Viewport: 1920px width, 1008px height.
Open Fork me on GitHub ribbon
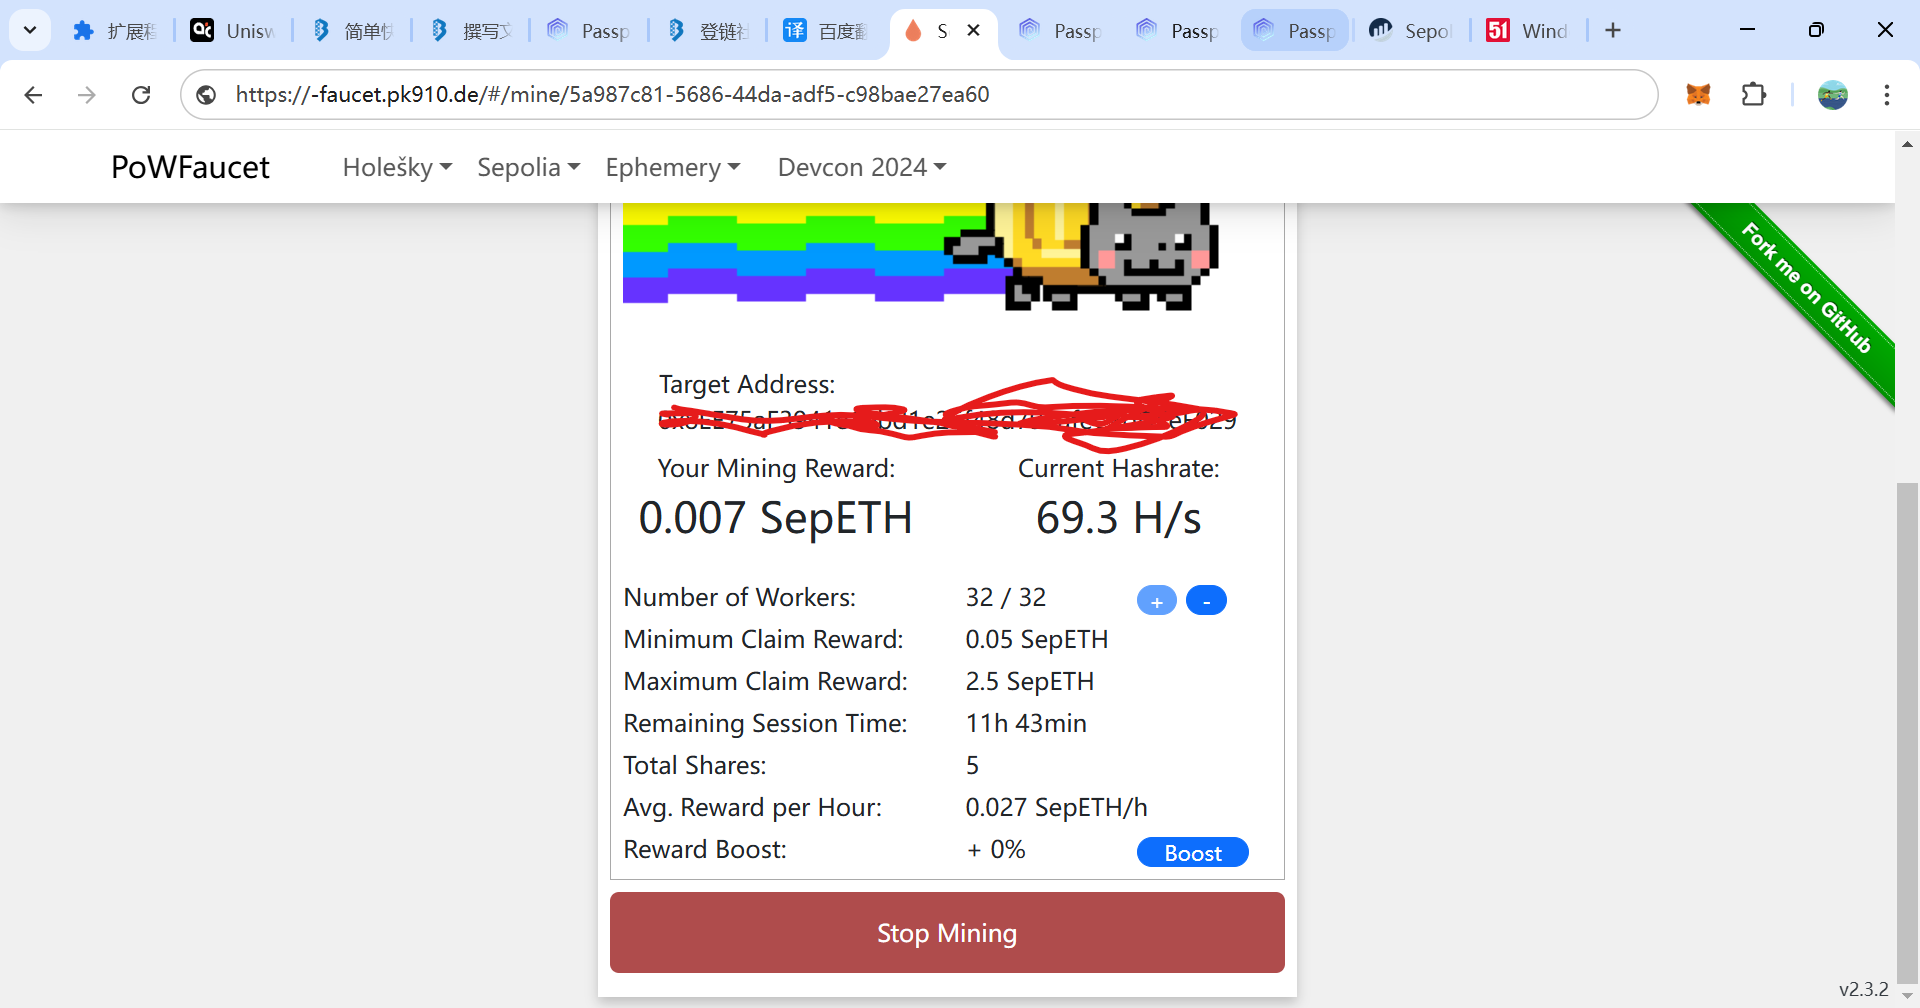pos(1806,288)
